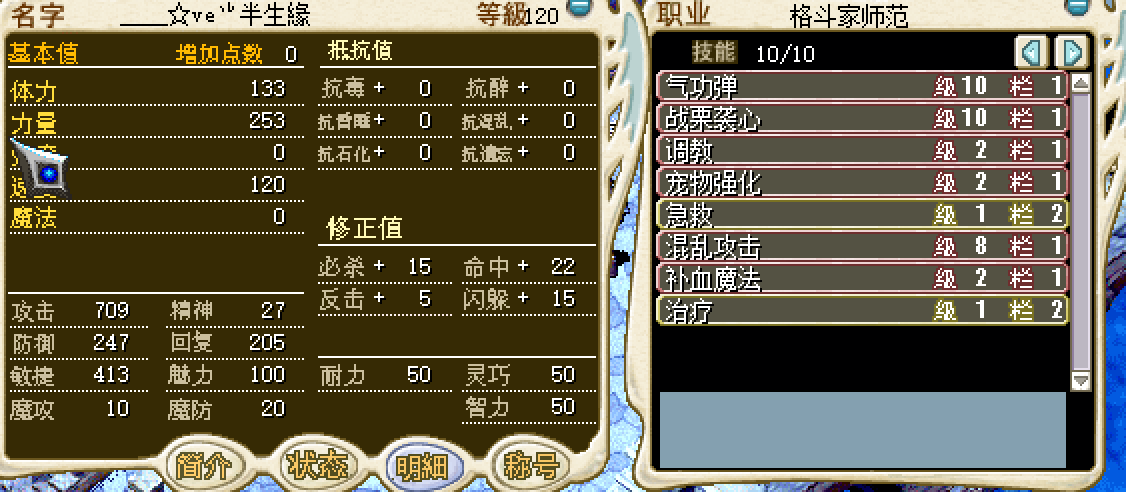Click the left arrow skill page button
Image resolution: width=1126 pixels, height=492 pixels.
point(1031,52)
